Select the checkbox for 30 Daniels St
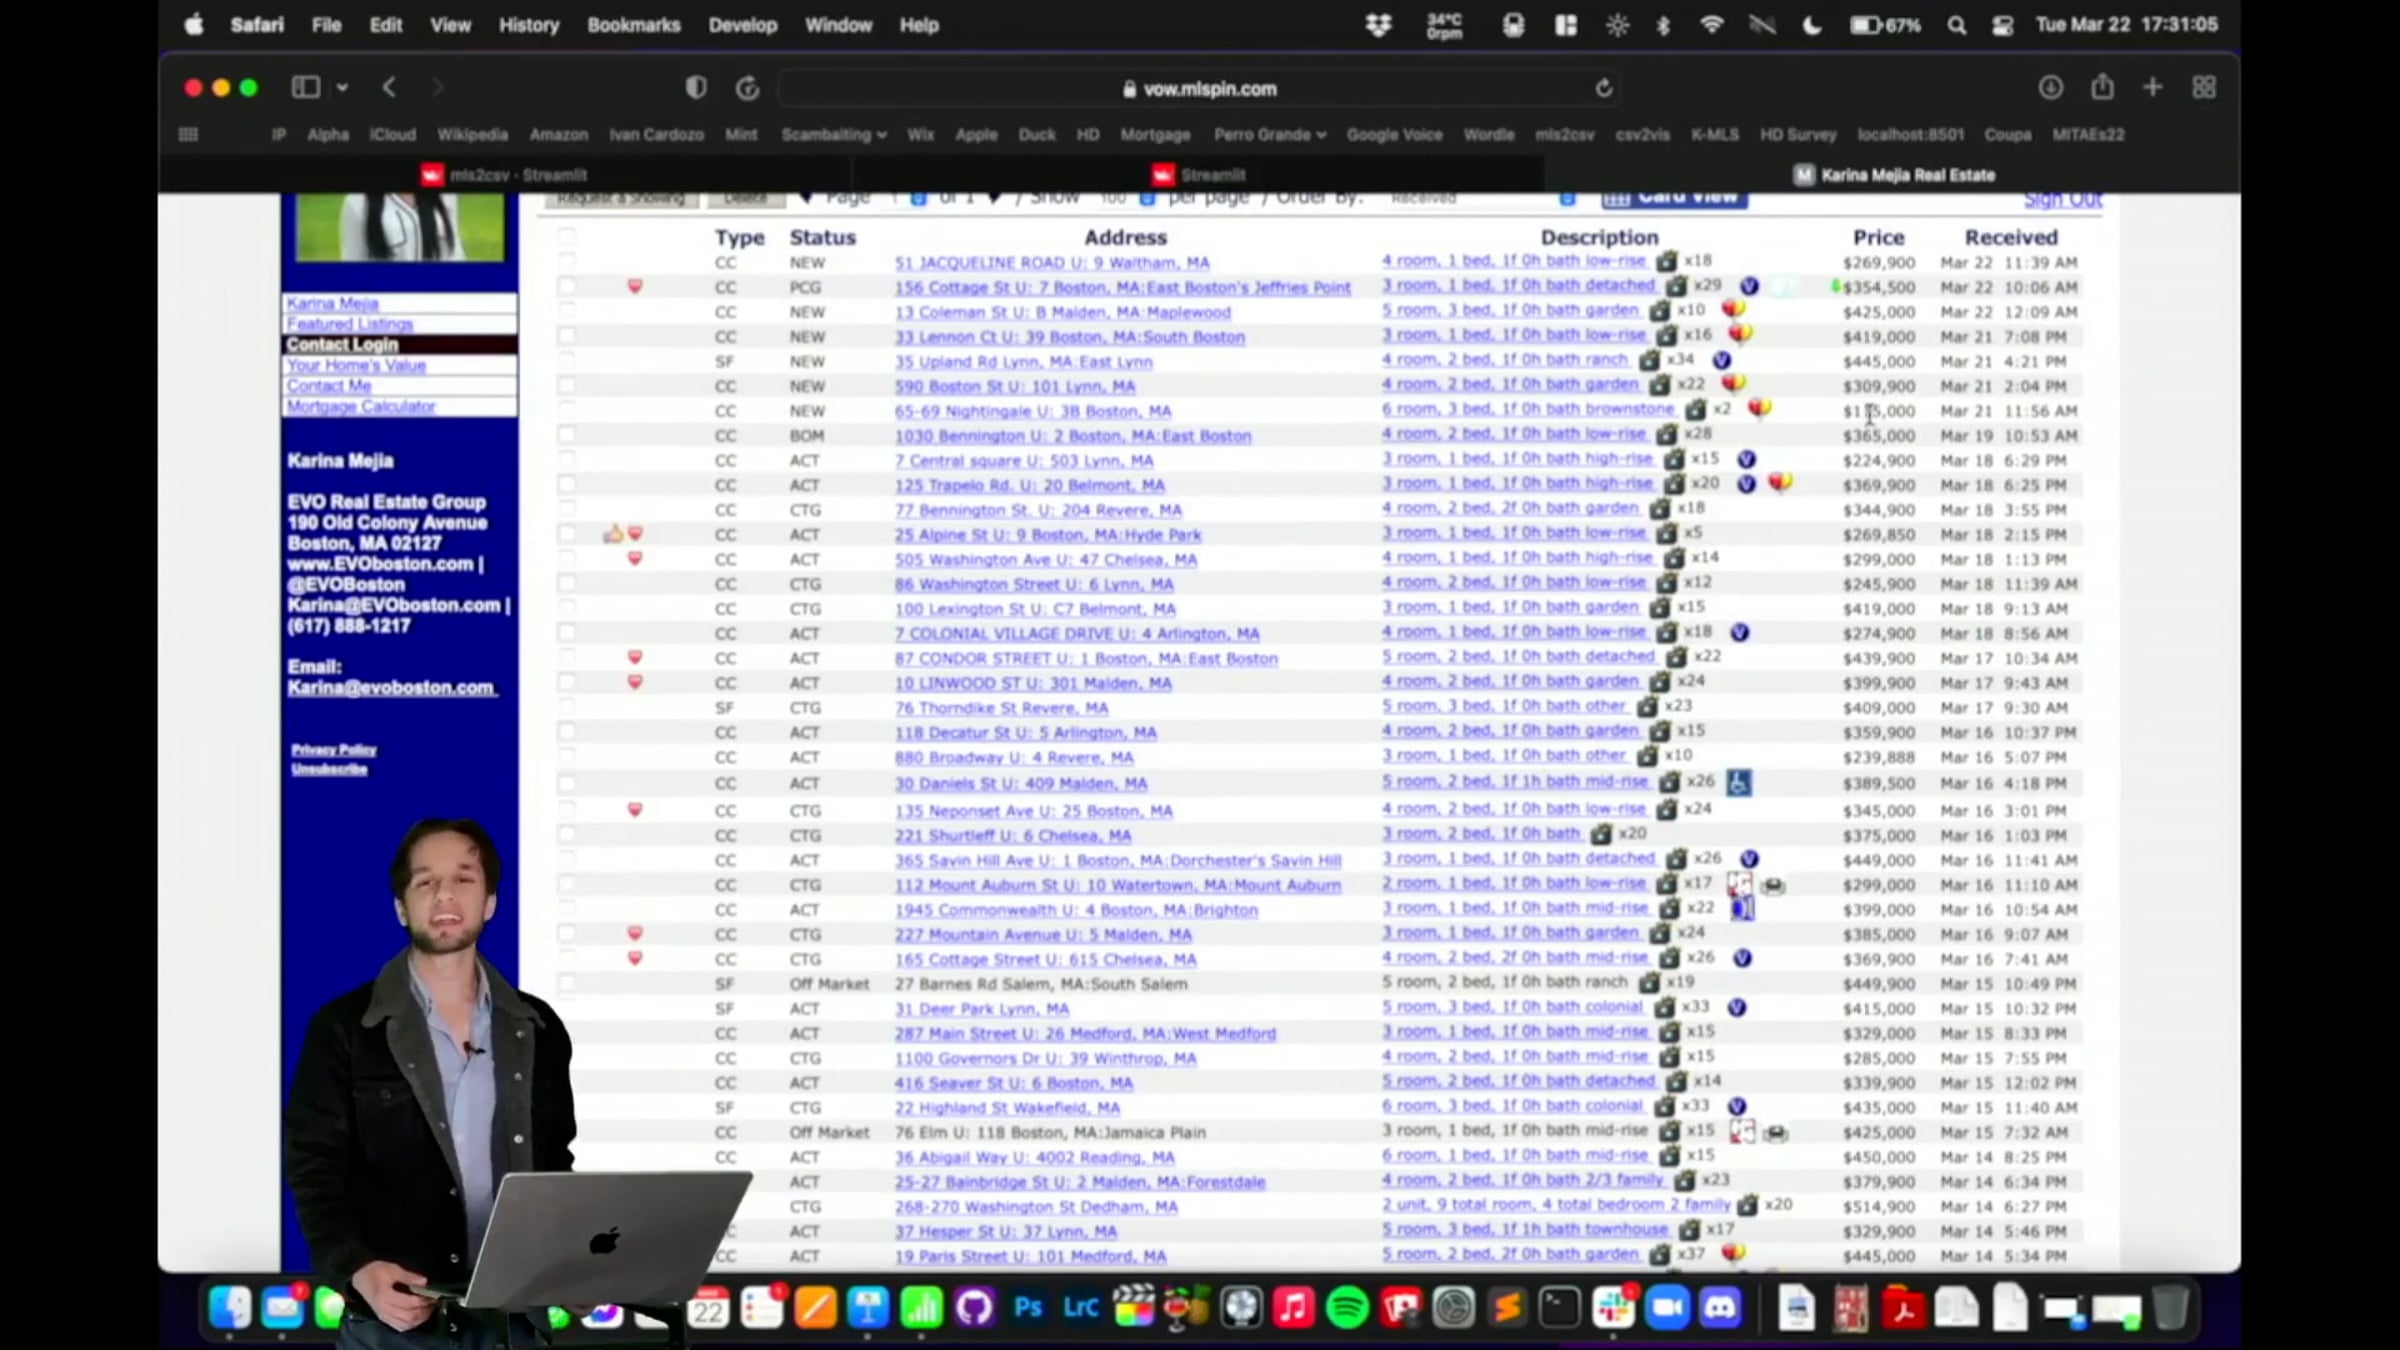 [567, 783]
